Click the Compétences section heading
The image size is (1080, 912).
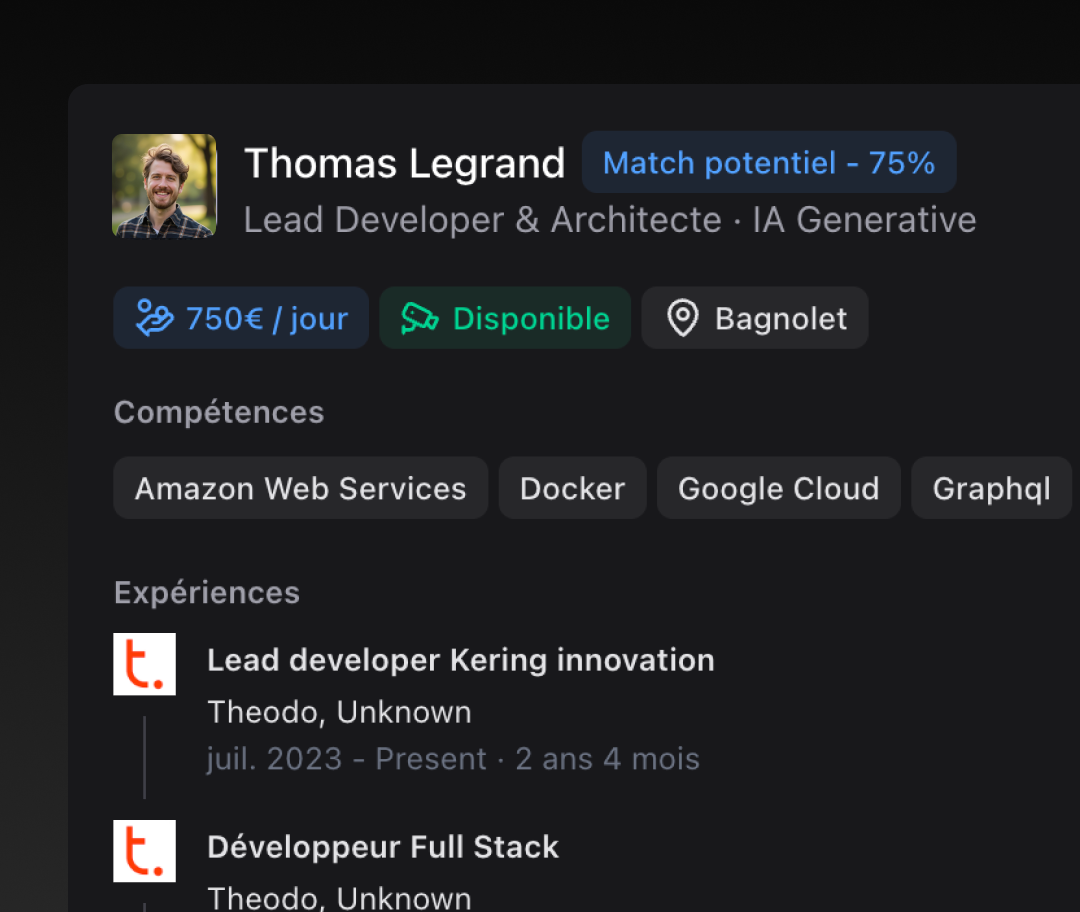tap(219, 412)
